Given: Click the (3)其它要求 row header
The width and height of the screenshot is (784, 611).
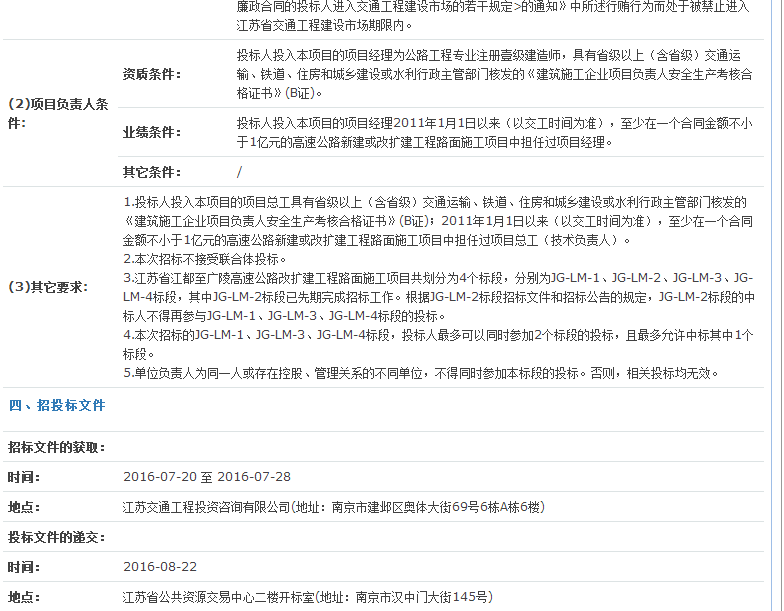Looking at the screenshot, I should point(47,287).
